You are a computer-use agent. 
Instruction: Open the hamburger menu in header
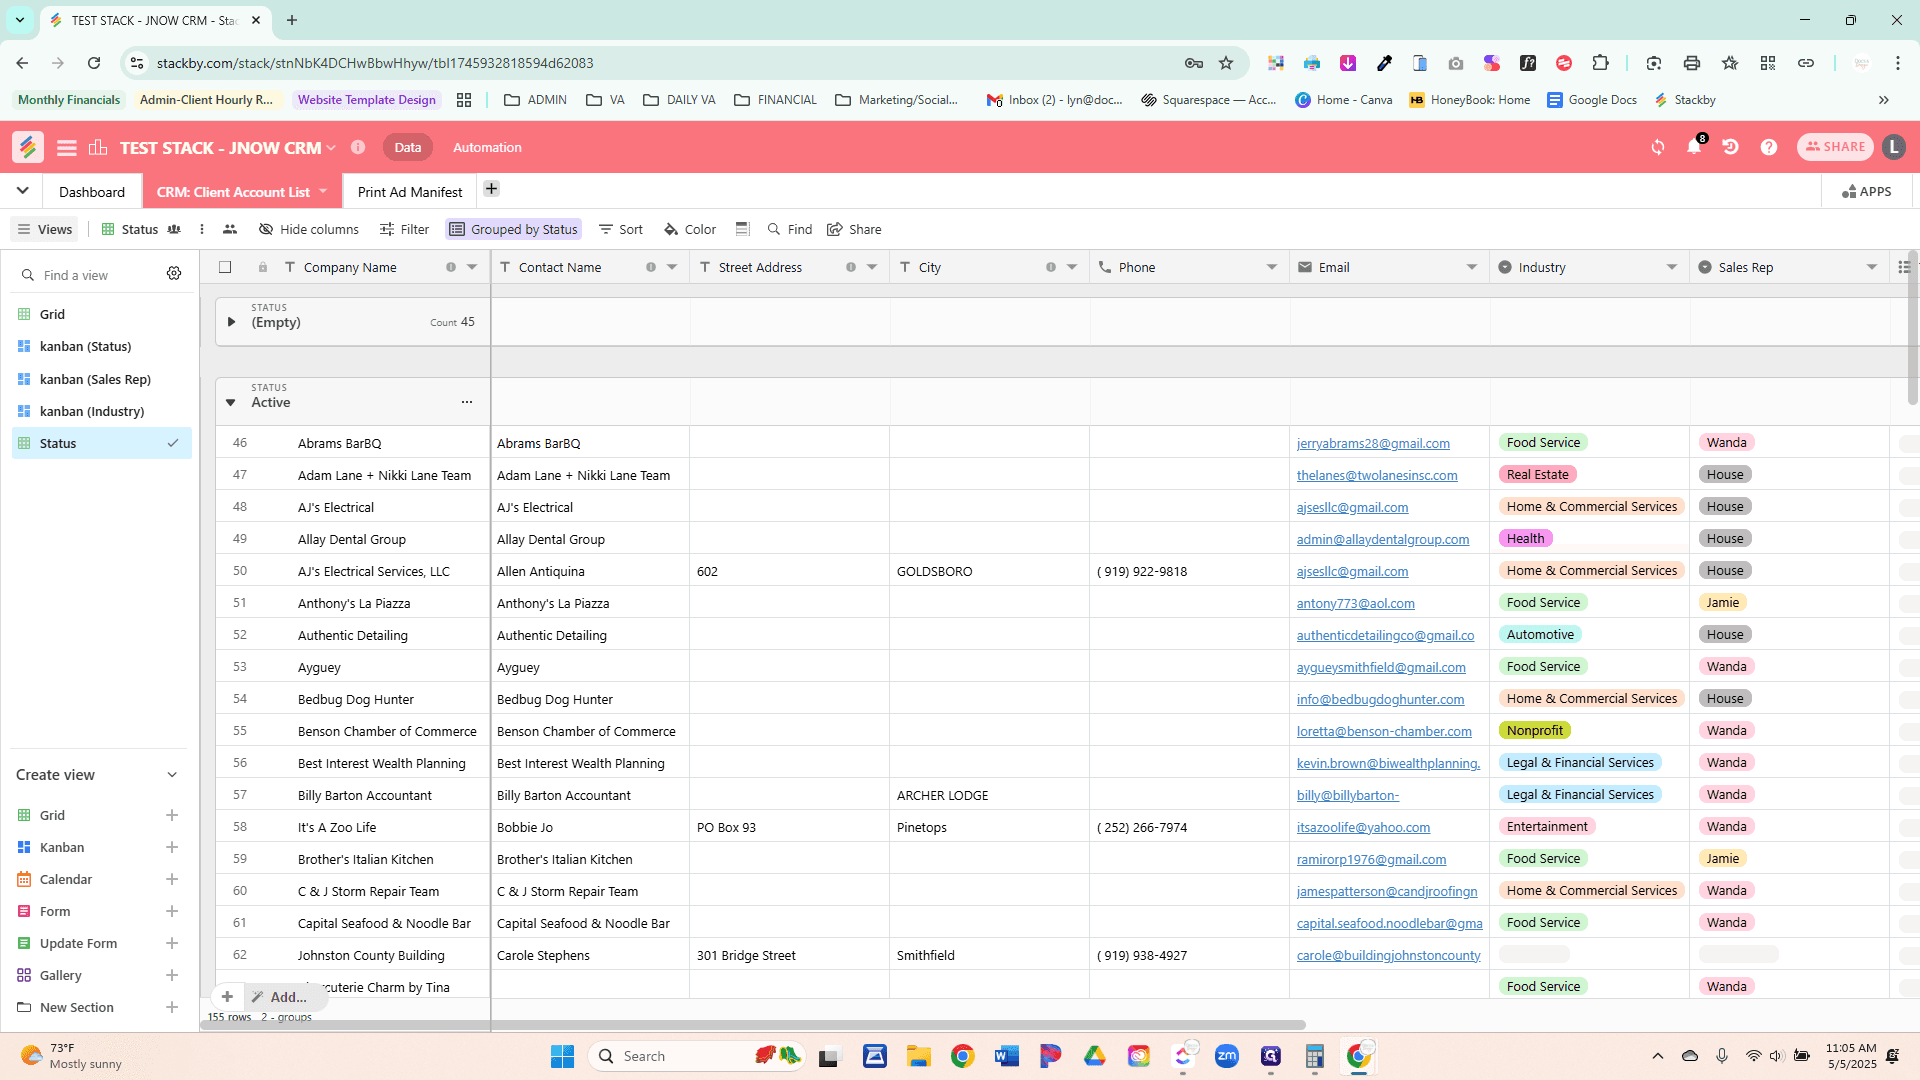coord(67,148)
